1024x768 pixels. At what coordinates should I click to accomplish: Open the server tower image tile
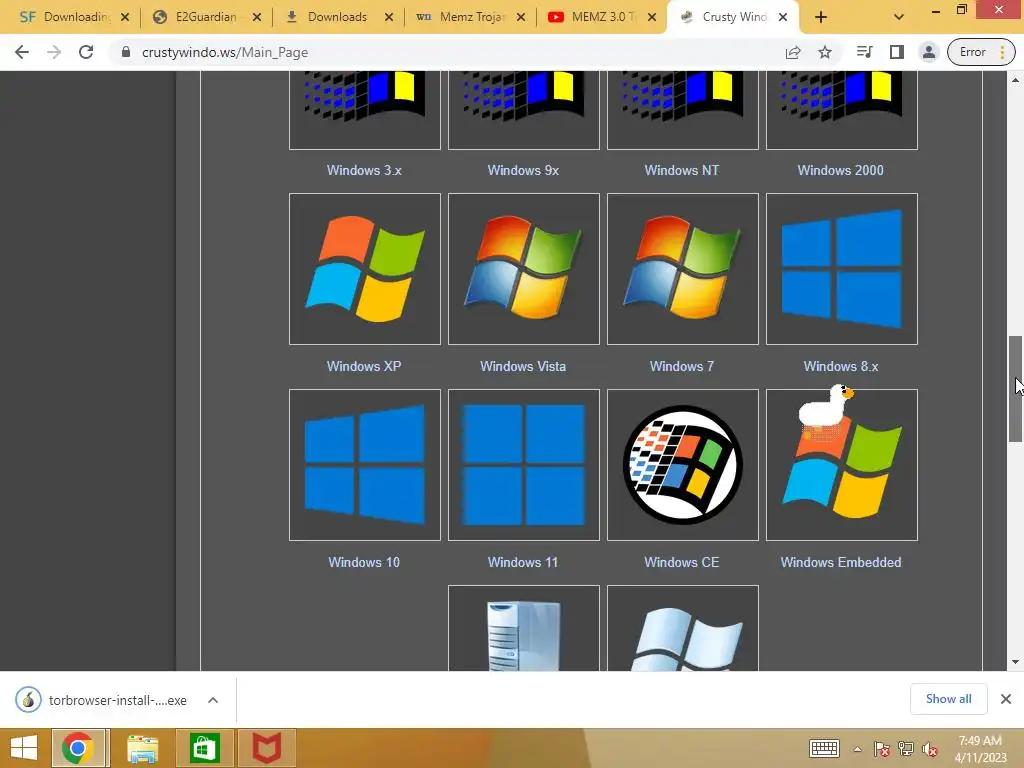524,628
